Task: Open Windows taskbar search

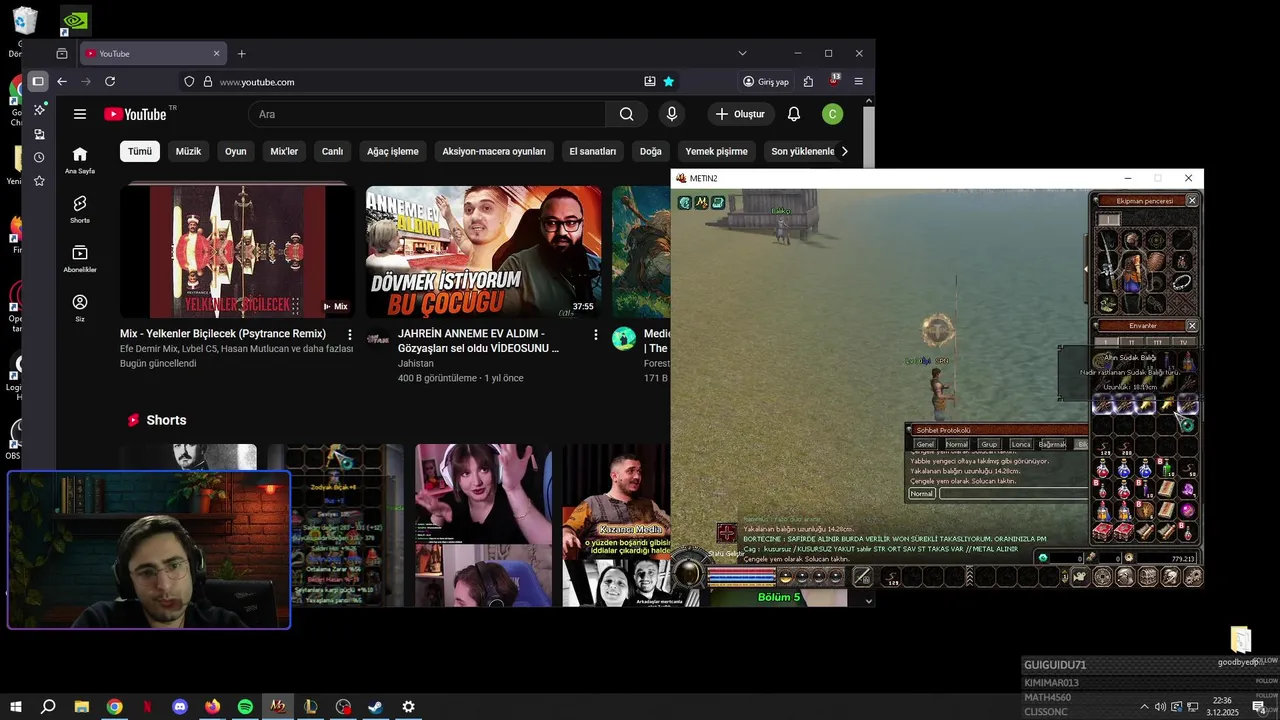Action: [48, 707]
